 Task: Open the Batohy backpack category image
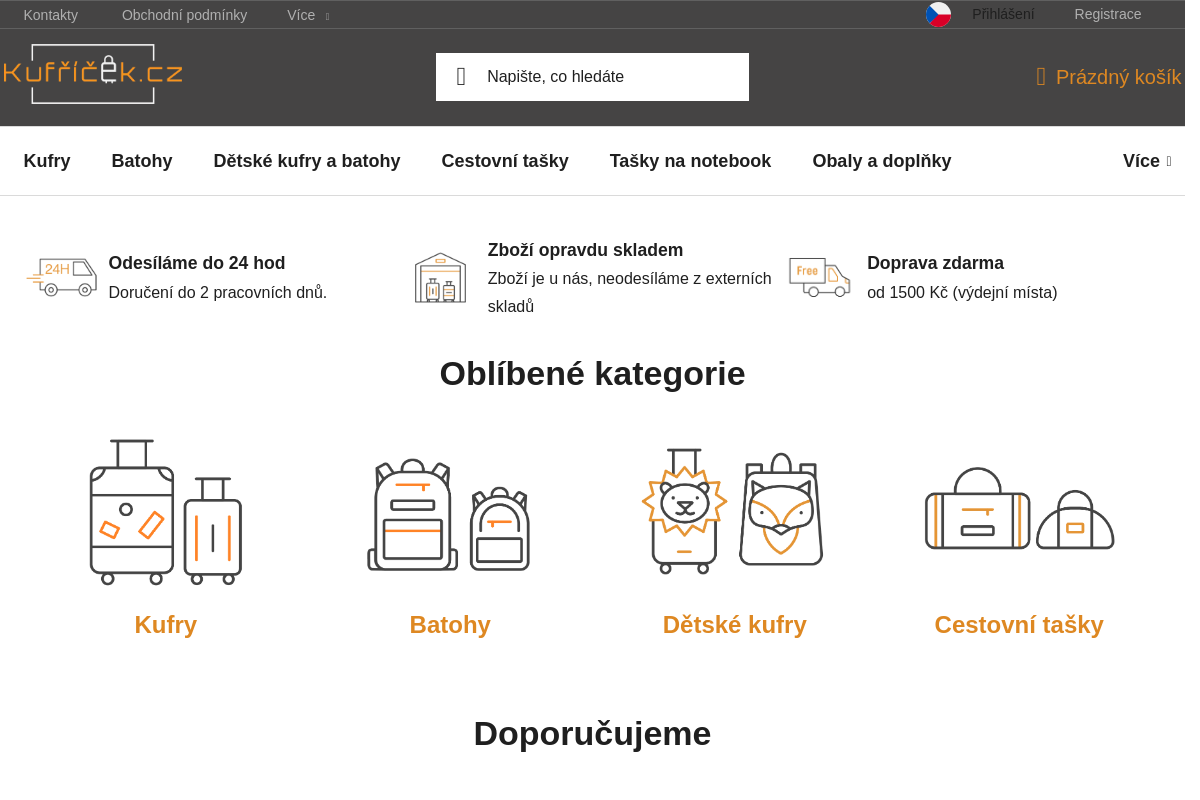click(x=449, y=515)
